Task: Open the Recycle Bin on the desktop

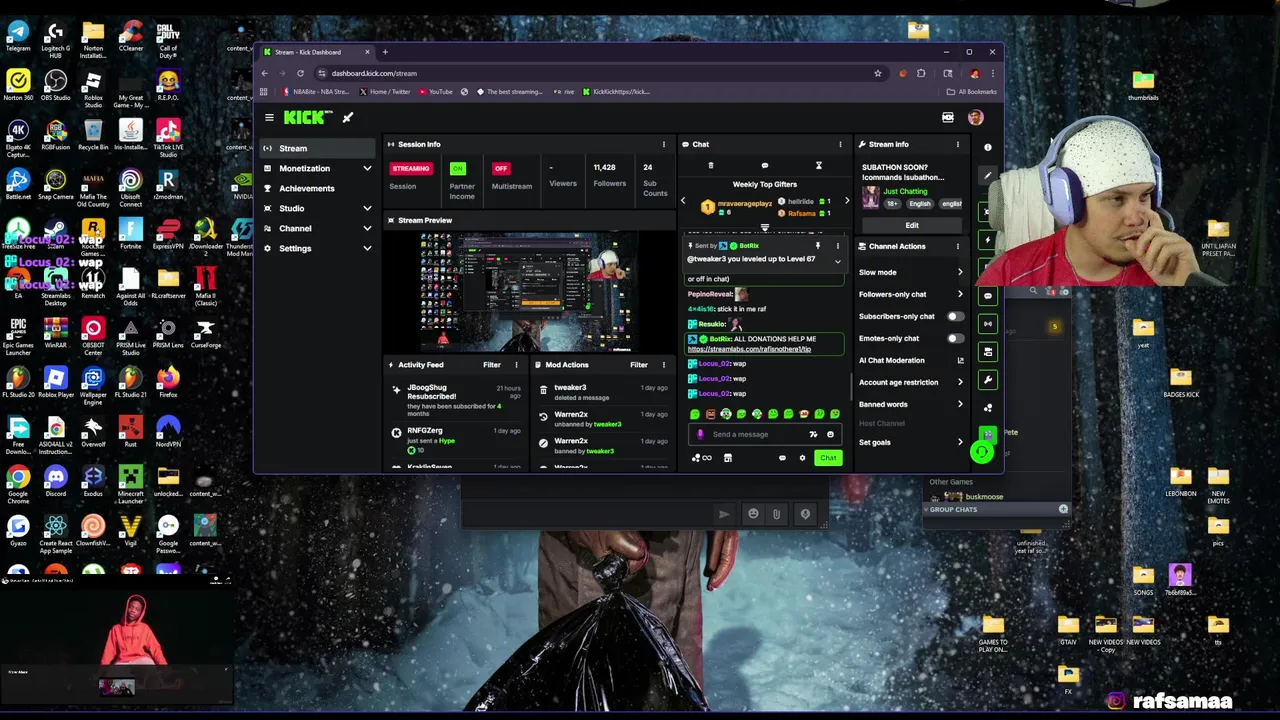Action: click(93, 135)
